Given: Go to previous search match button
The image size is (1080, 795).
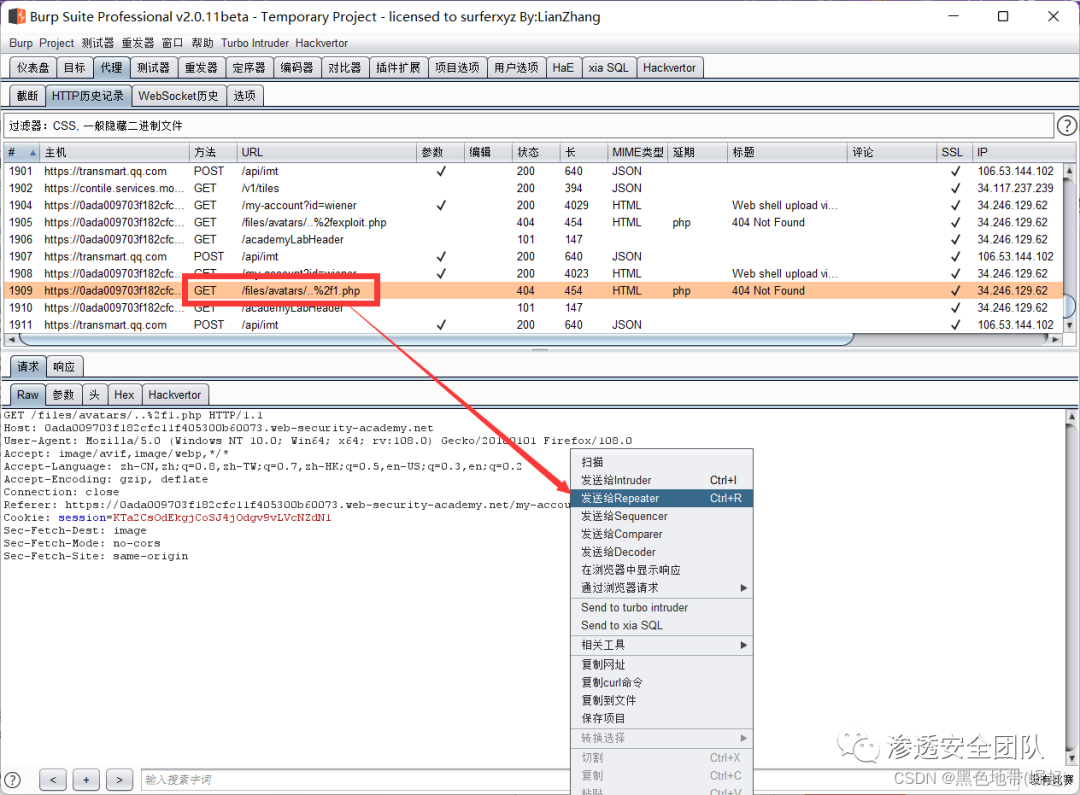Looking at the screenshot, I should tap(53, 780).
